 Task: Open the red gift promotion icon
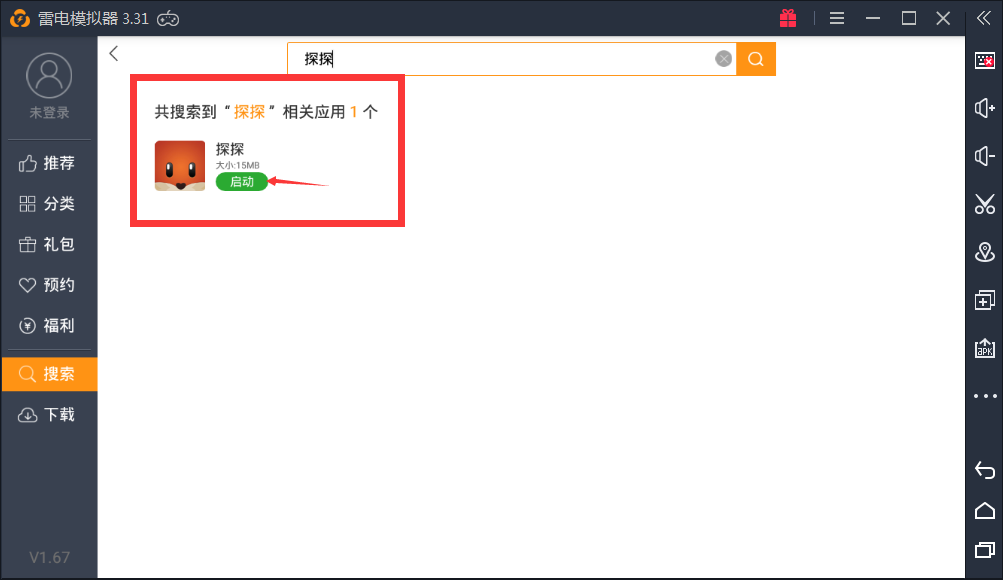pos(787,17)
